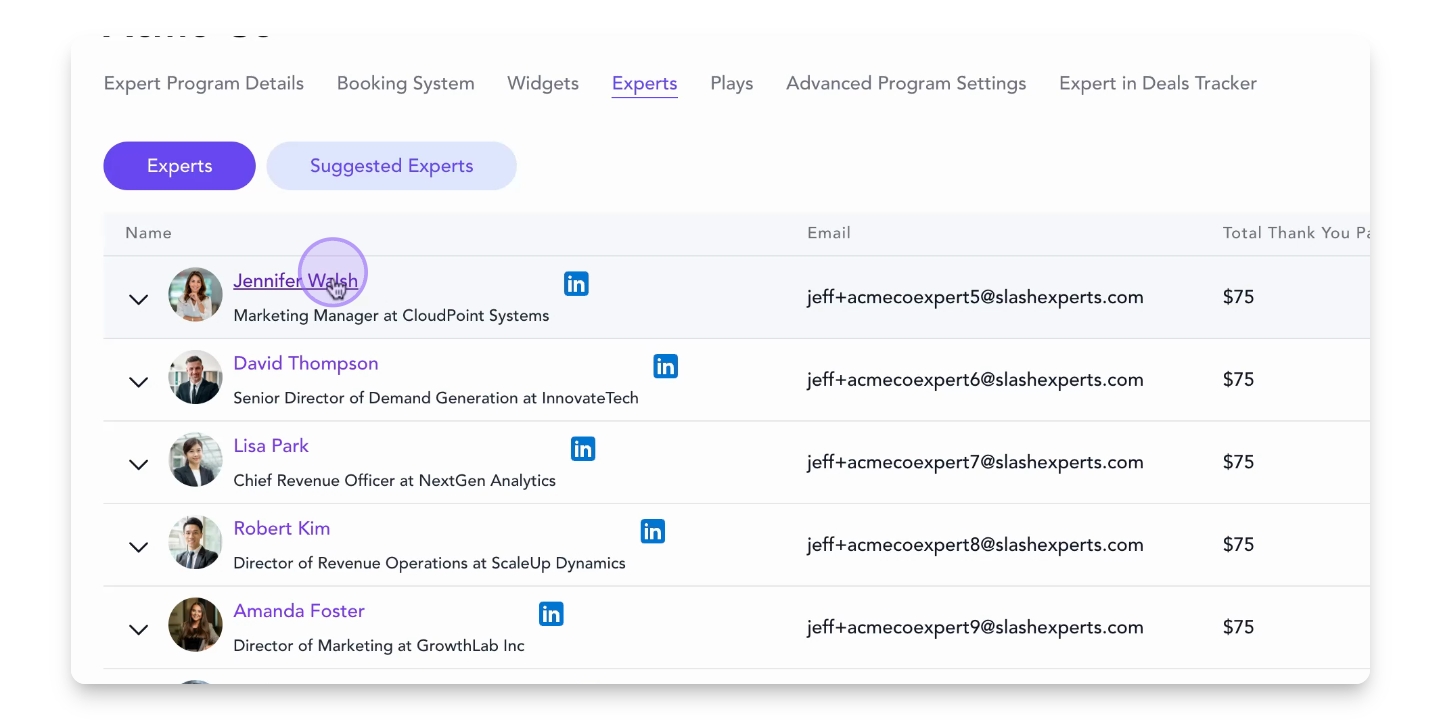Expand Lisa Park's row chevron

[139, 464]
